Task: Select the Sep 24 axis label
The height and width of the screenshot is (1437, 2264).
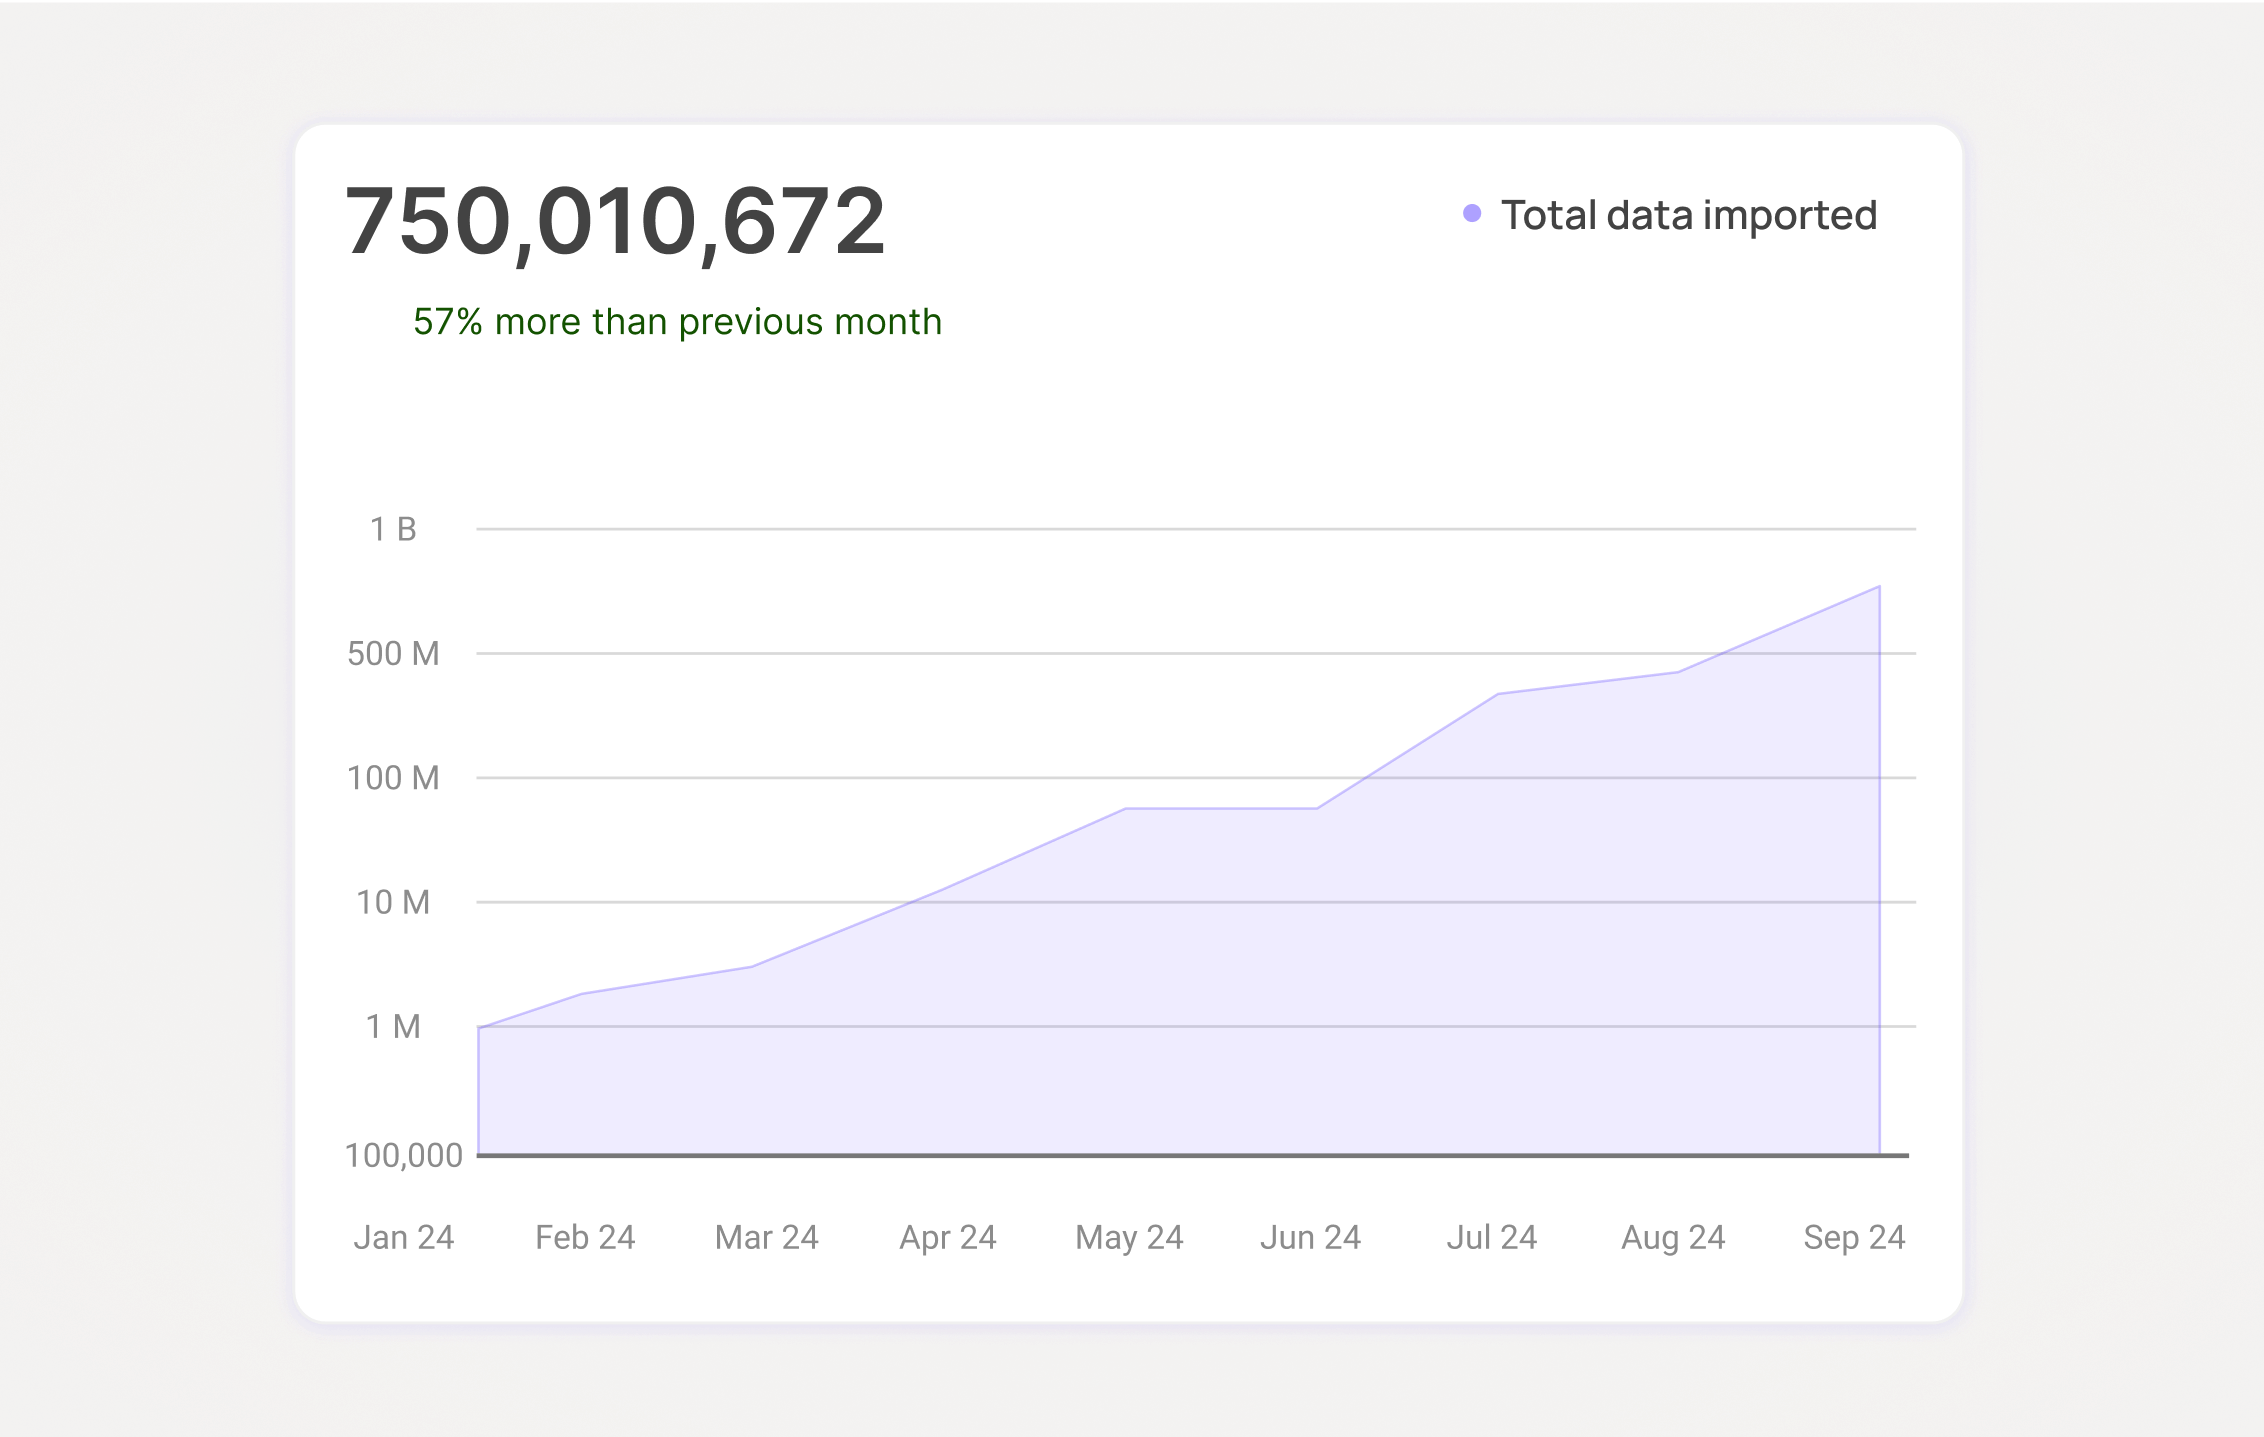Action: [1854, 1237]
